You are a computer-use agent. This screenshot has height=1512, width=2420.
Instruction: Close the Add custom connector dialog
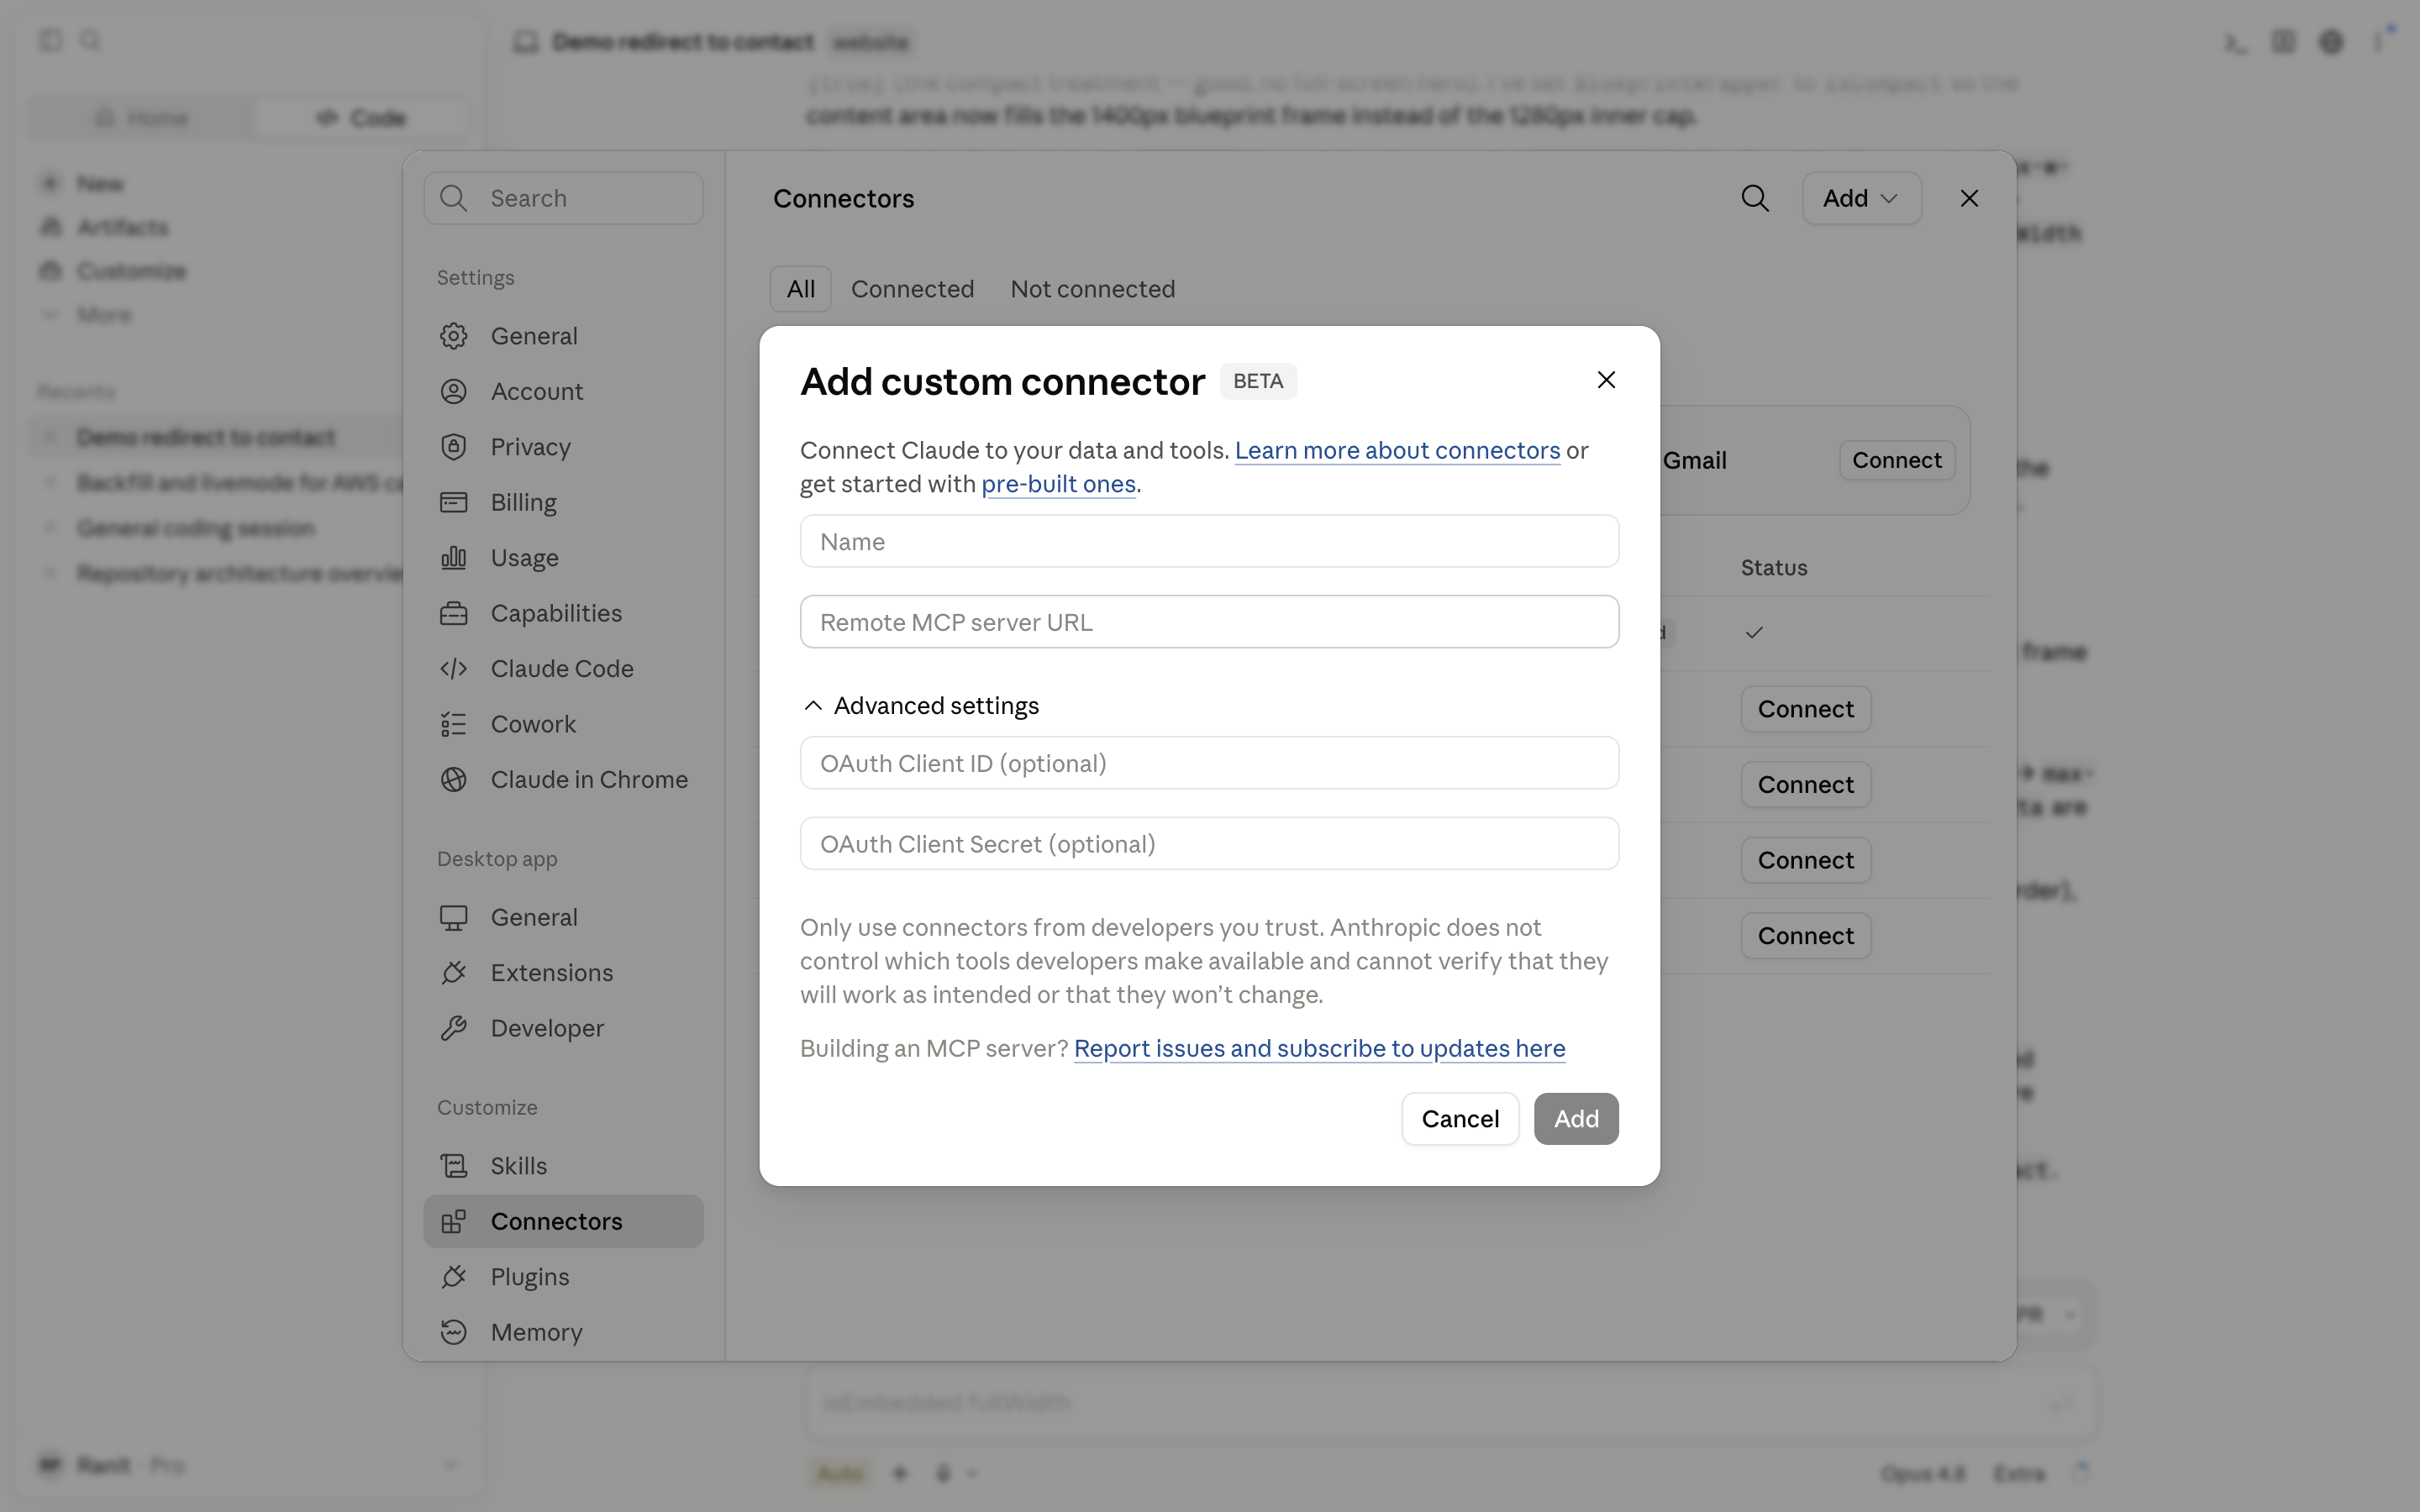pyautogui.click(x=1606, y=380)
